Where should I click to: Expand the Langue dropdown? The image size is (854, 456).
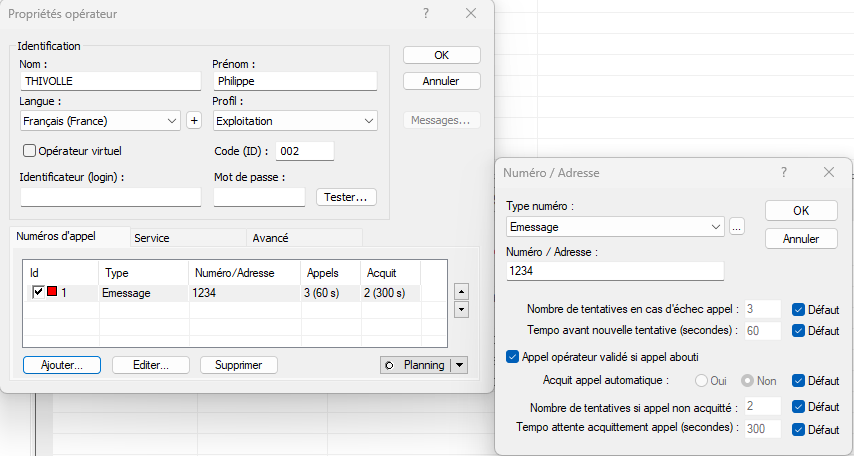click(172, 121)
